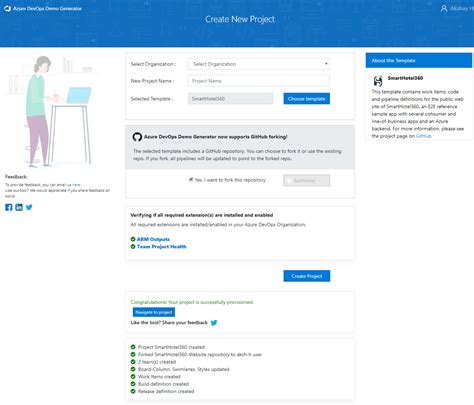Click 'Build definition created' status text
The height and width of the screenshot is (405, 474).
point(163,384)
